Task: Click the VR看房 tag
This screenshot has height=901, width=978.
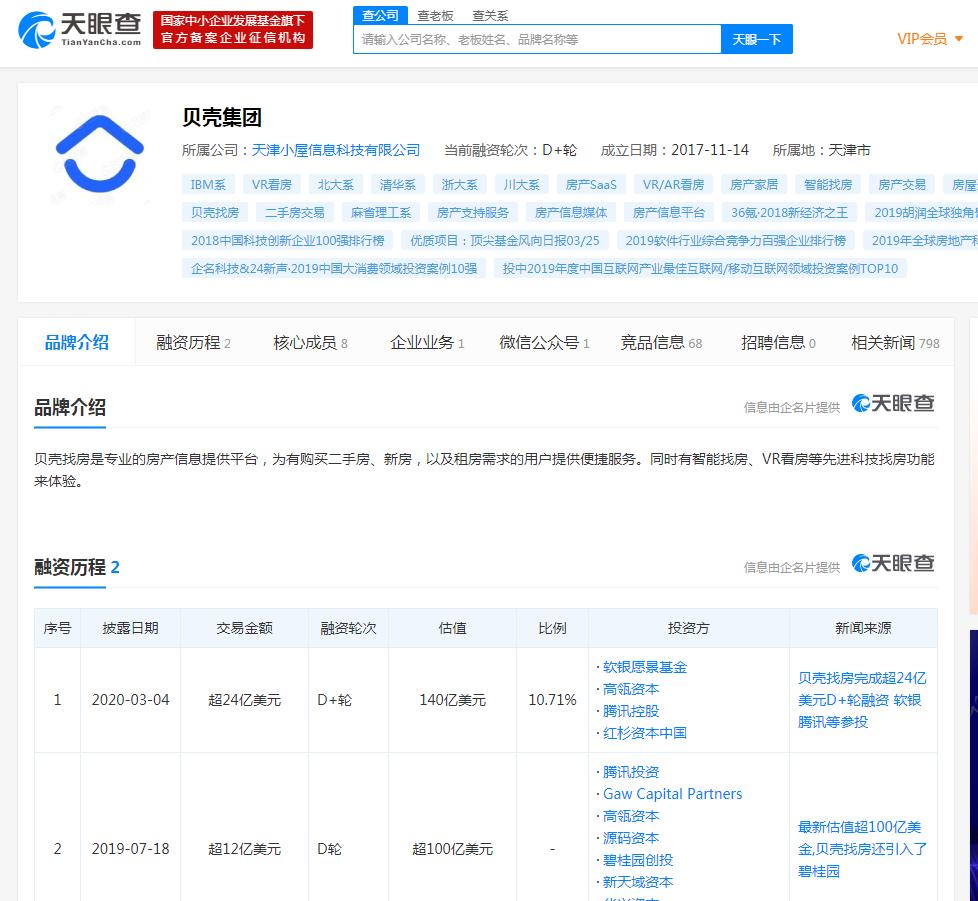Action: coord(271,185)
